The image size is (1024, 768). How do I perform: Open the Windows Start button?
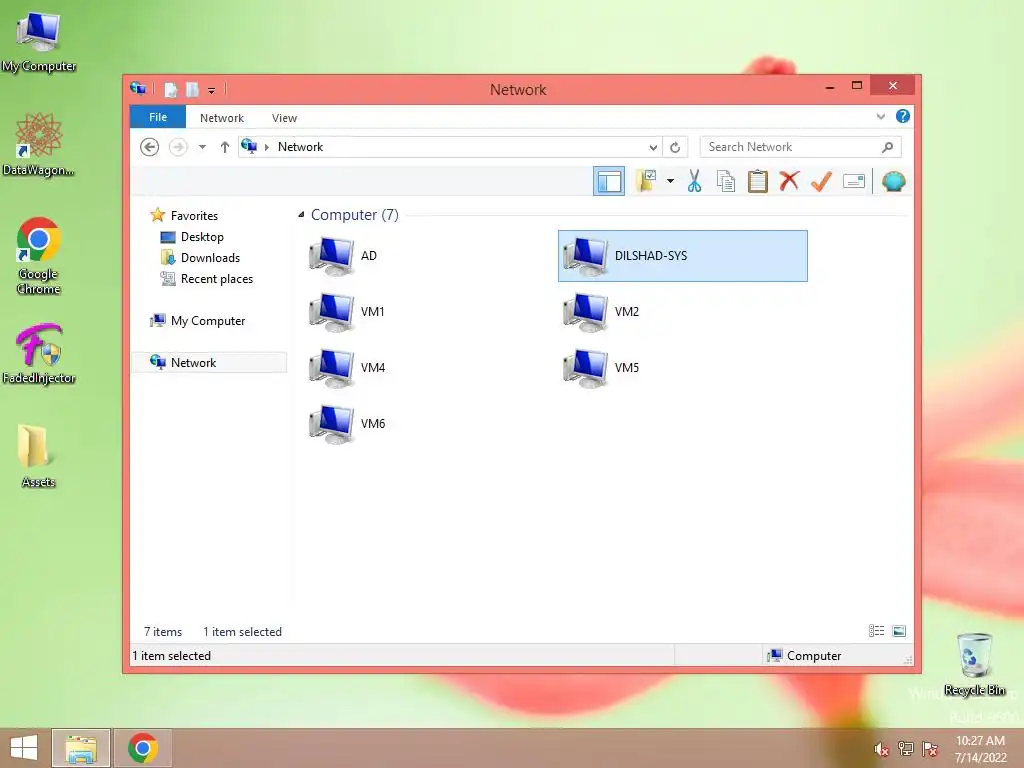pos(24,748)
